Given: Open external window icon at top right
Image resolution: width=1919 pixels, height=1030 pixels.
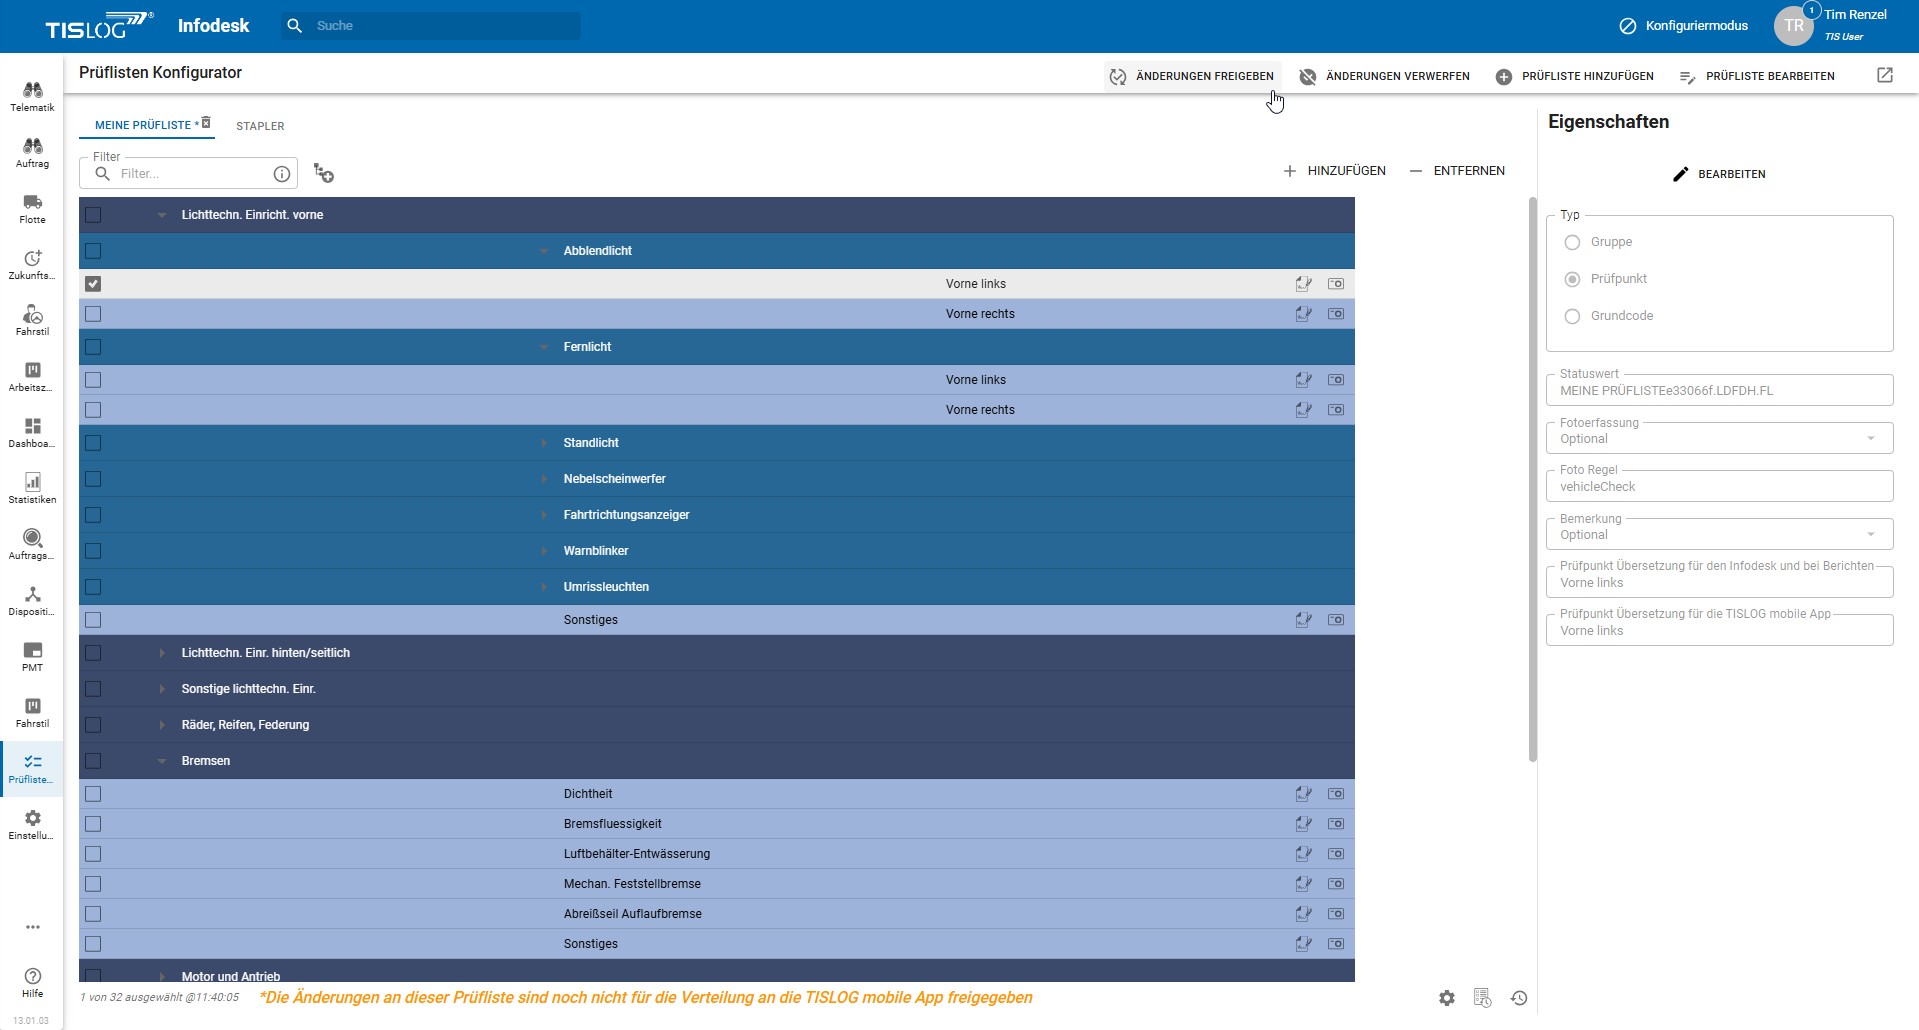Looking at the screenshot, I should (x=1885, y=75).
